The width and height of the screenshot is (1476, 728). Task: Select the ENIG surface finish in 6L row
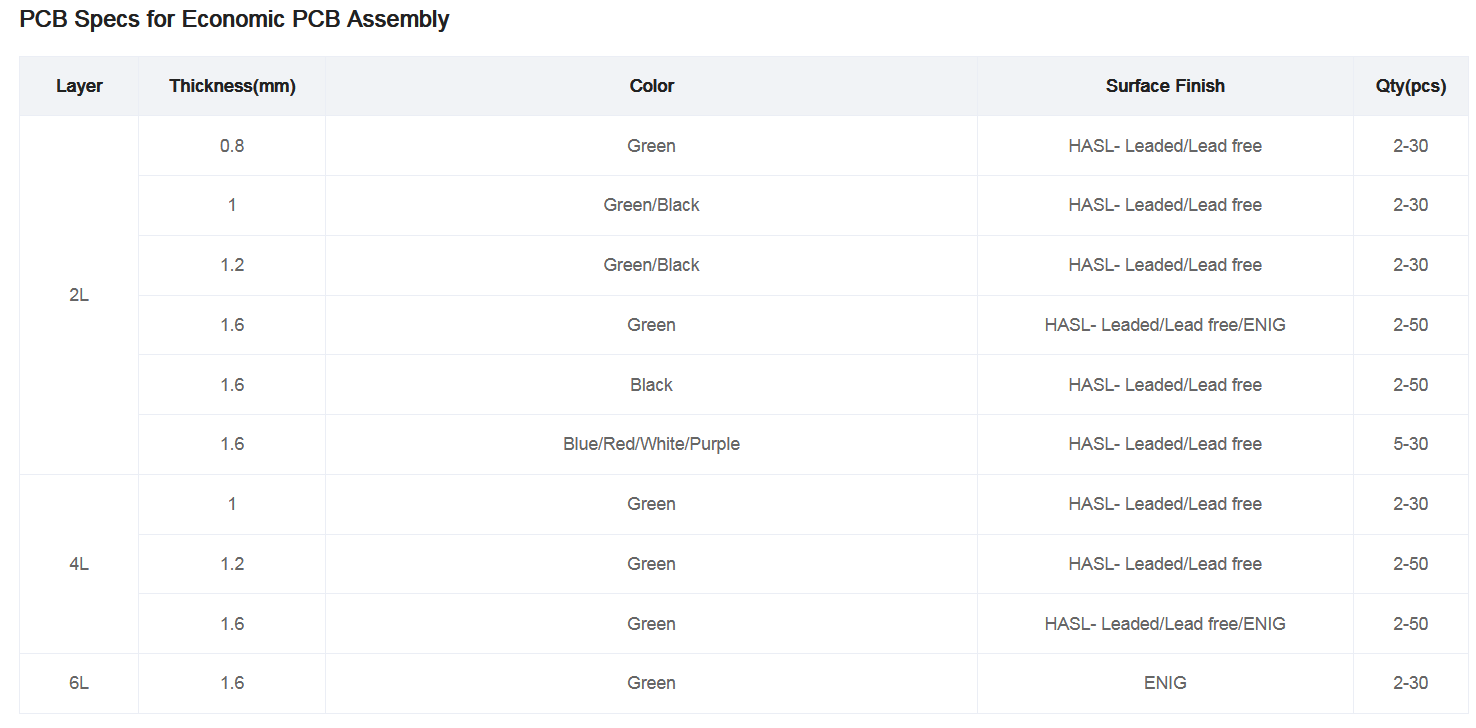[x=1165, y=683]
